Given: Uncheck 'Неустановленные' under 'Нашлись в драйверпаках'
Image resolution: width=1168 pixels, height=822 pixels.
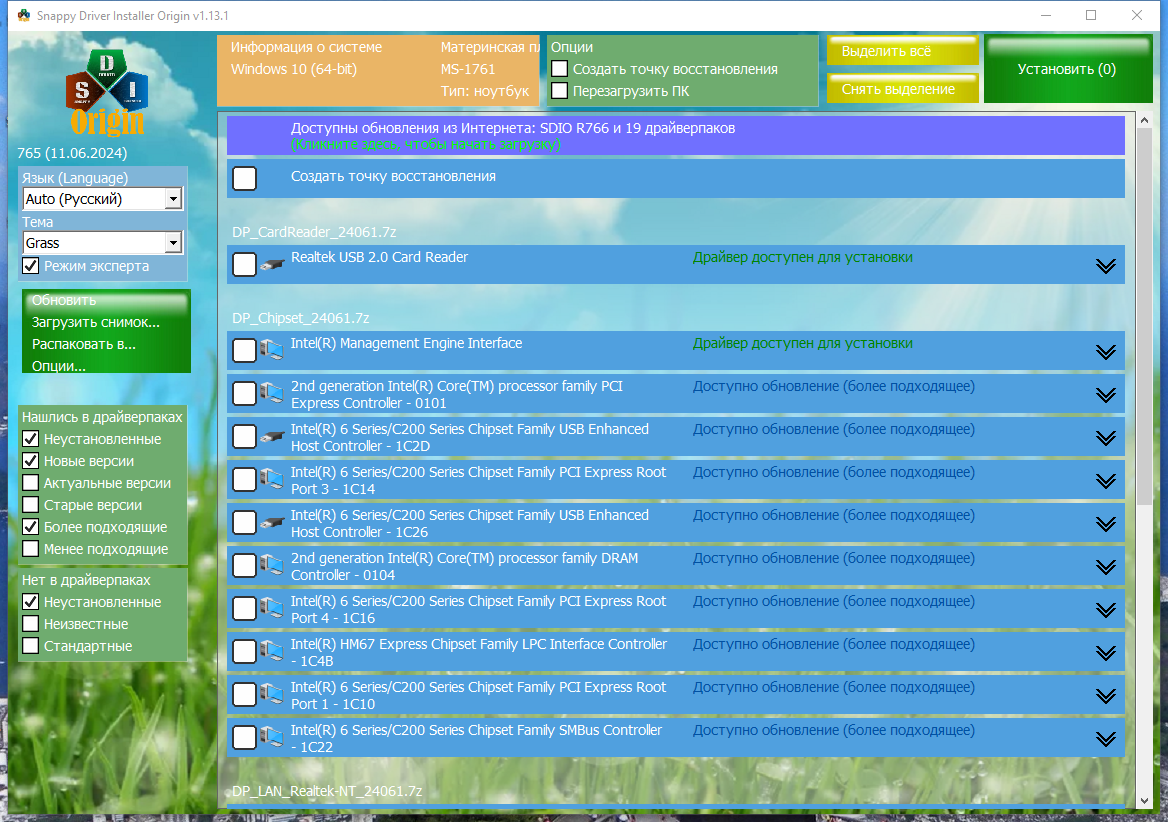Looking at the screenshot, I should [x=31, y=439].
